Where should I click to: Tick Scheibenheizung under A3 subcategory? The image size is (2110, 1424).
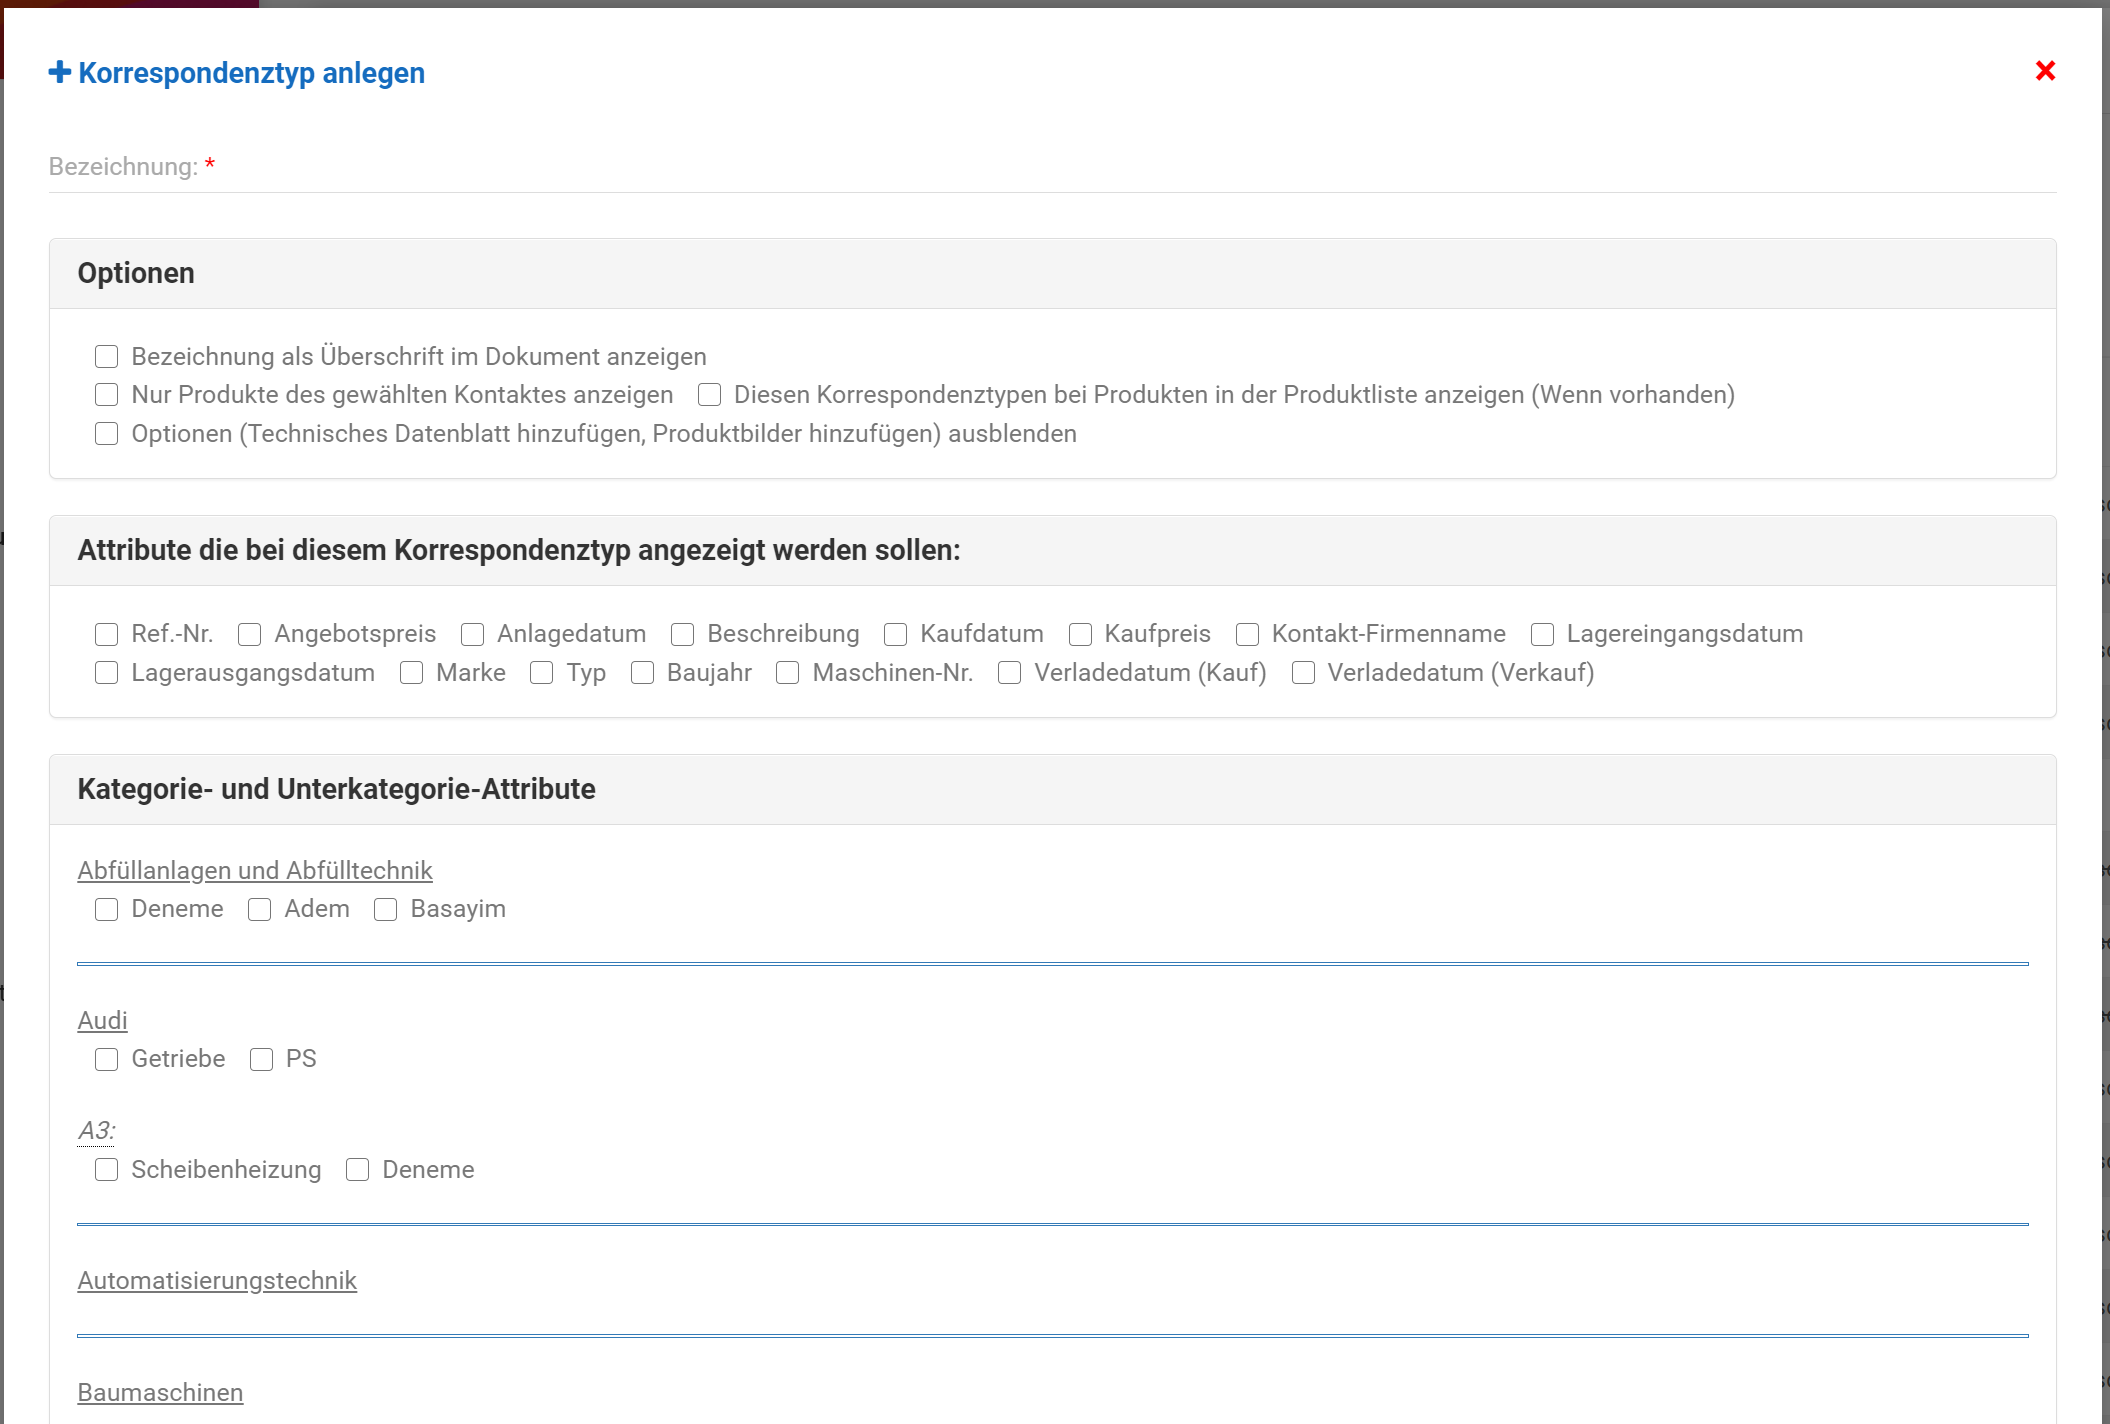click(x=107, y=1170)
